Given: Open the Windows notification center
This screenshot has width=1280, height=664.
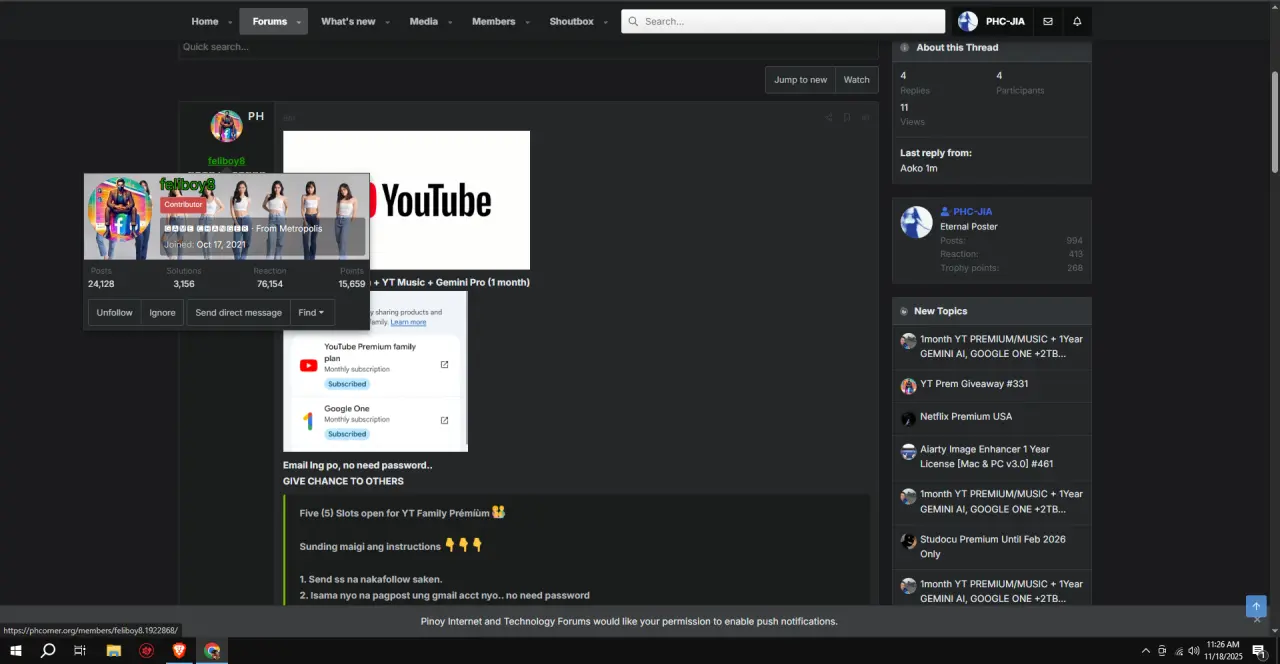Looking at the screenshot, I should coord(1259,651).
